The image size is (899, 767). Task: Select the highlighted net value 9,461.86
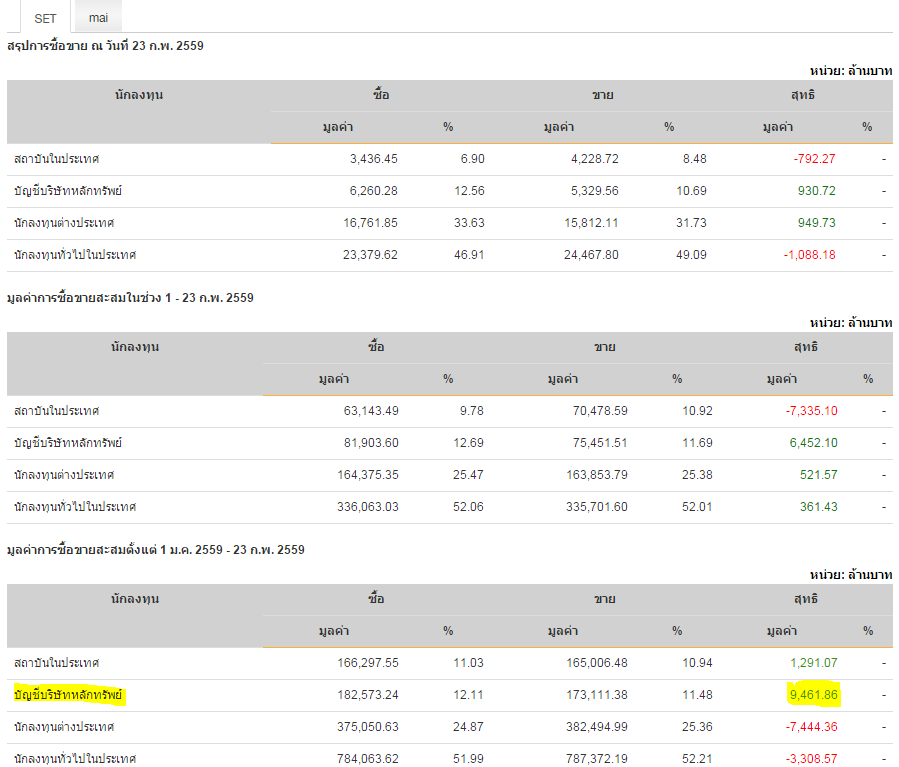tap(812, 695)
